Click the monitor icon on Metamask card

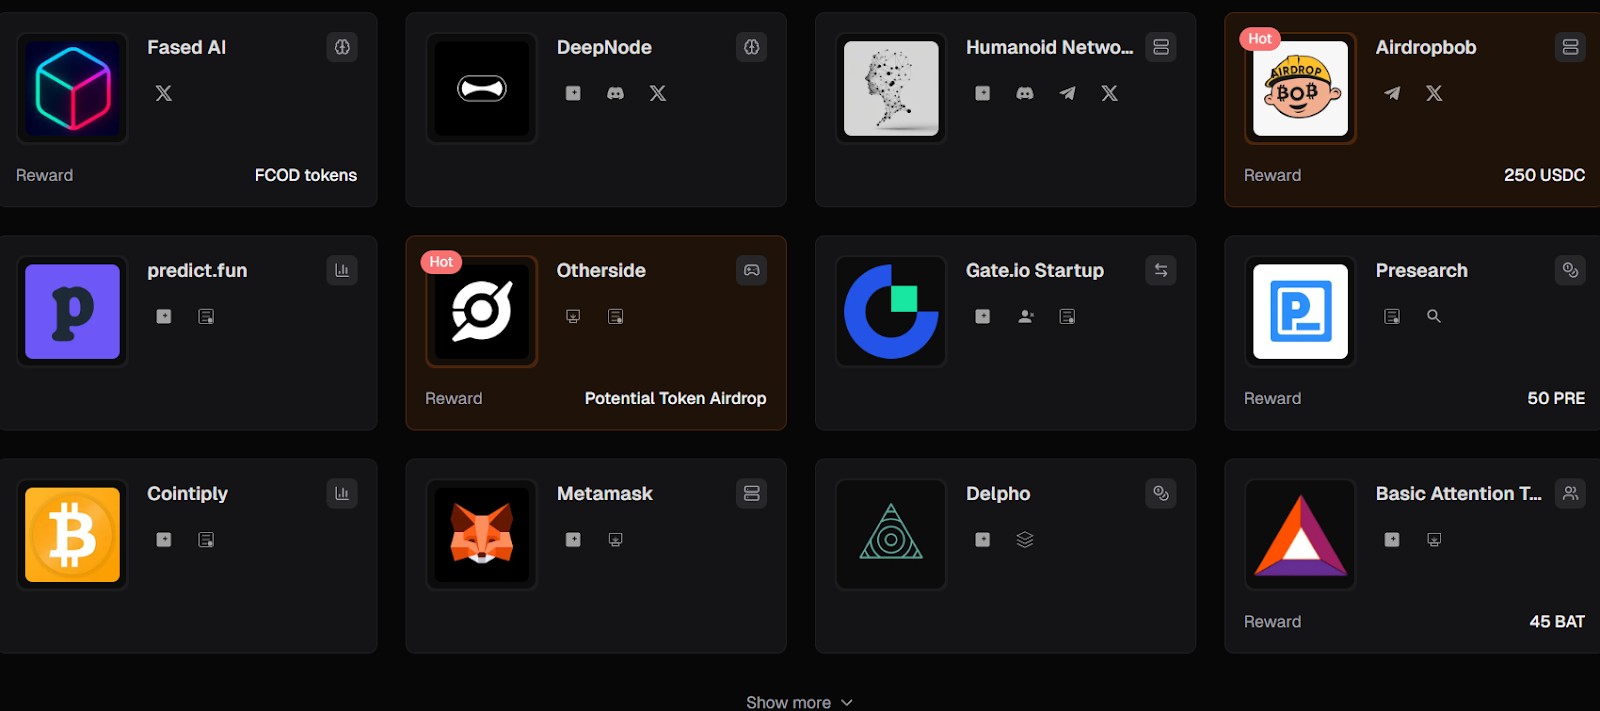click(616, 539)
